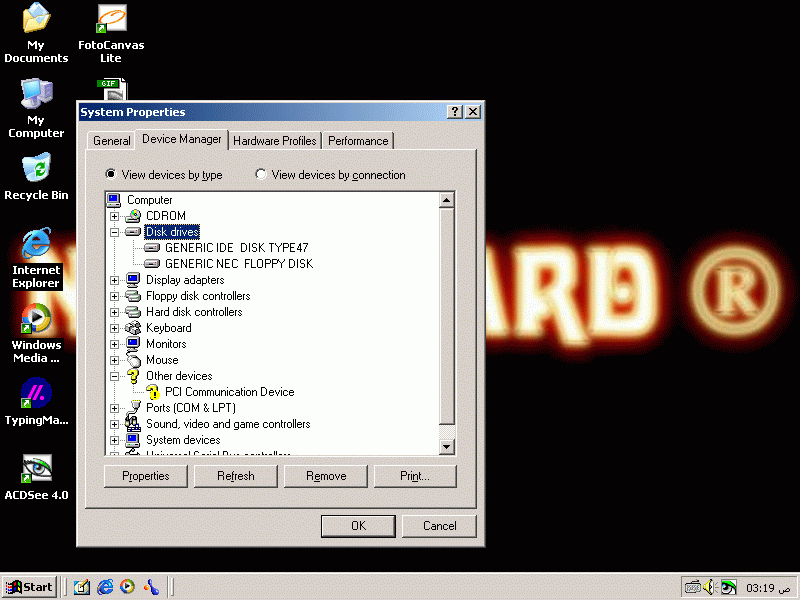The height and width of the screenshot is (600, 800).
Task: Click the Print... button
Action: [x=415, y=476]
